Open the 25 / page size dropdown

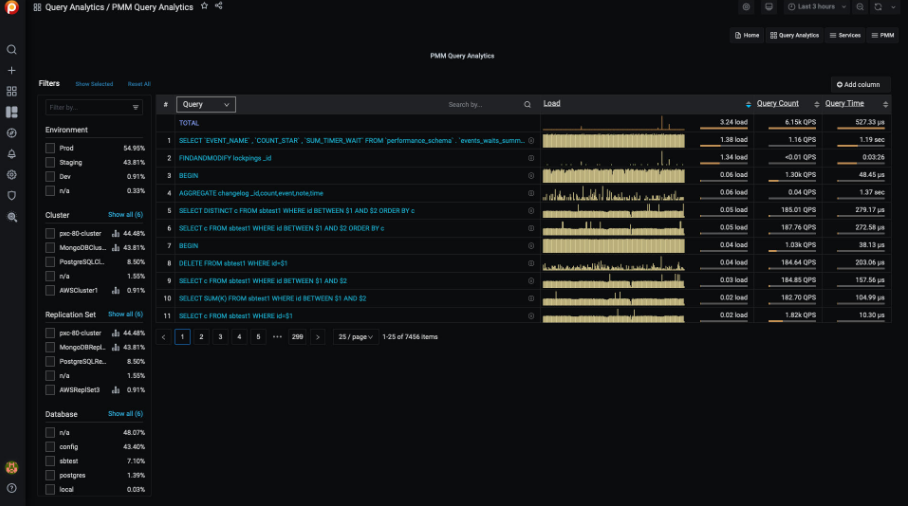[355, 337]
